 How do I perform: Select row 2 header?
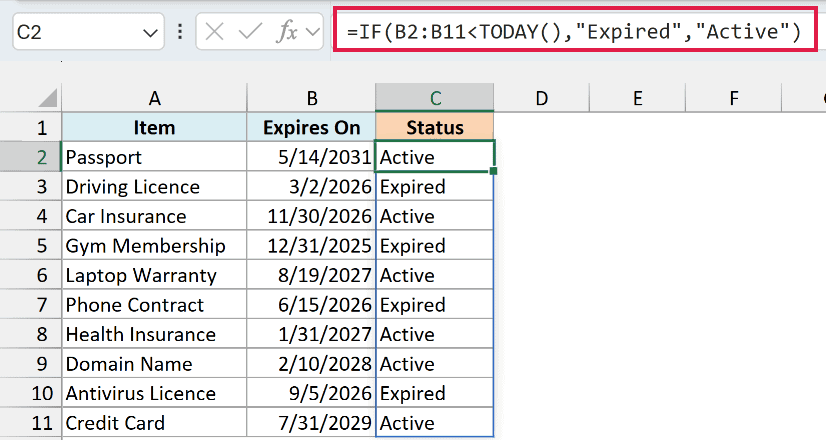point(31,157)
